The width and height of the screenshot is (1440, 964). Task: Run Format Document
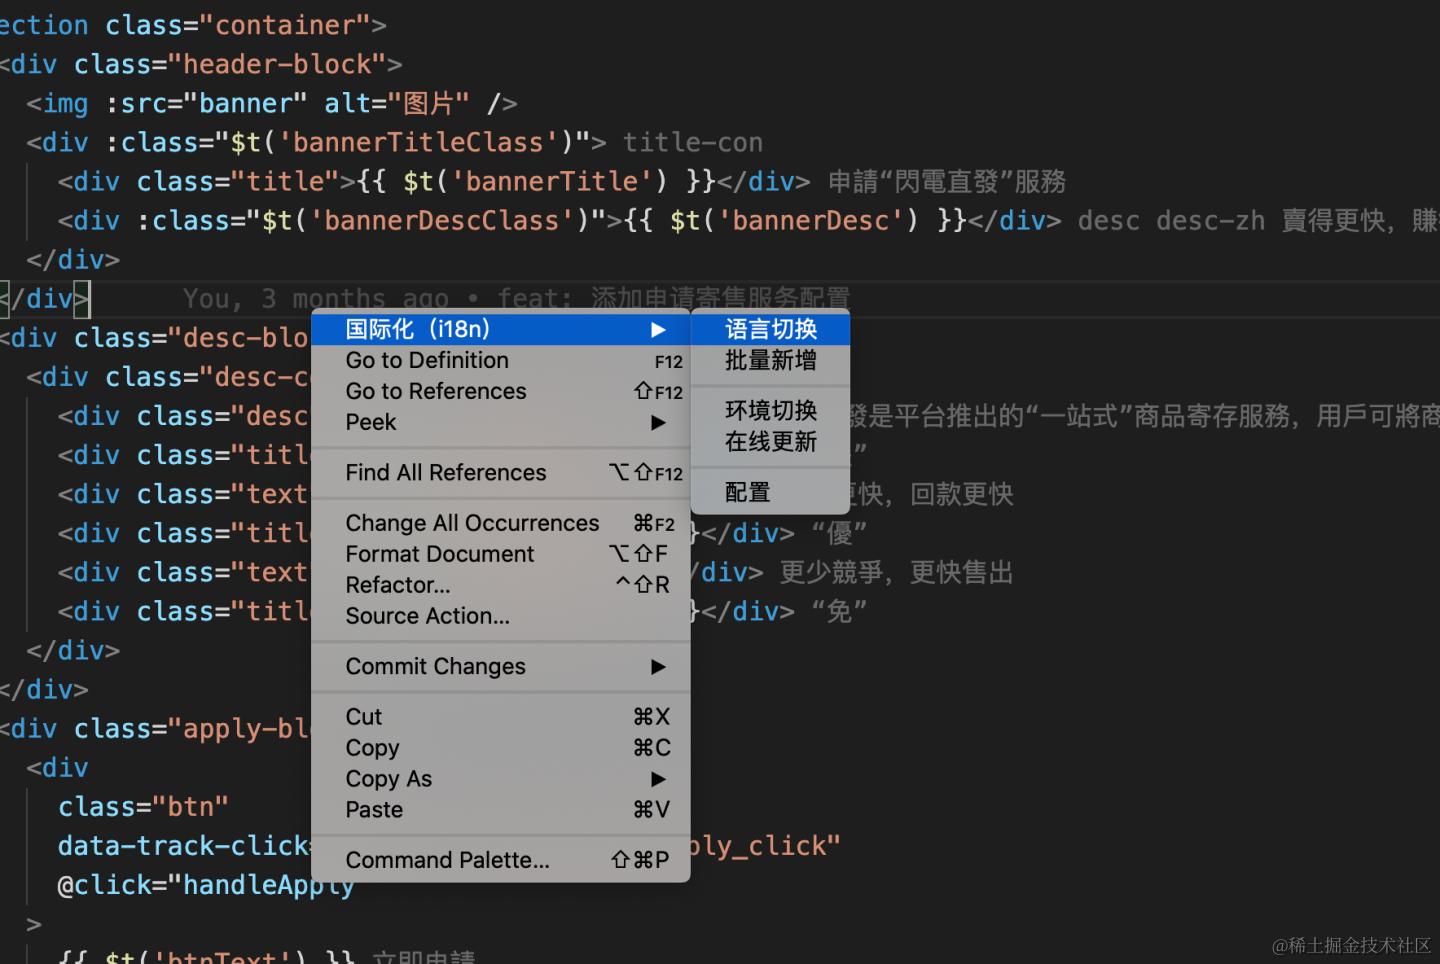tap(439, 553)
